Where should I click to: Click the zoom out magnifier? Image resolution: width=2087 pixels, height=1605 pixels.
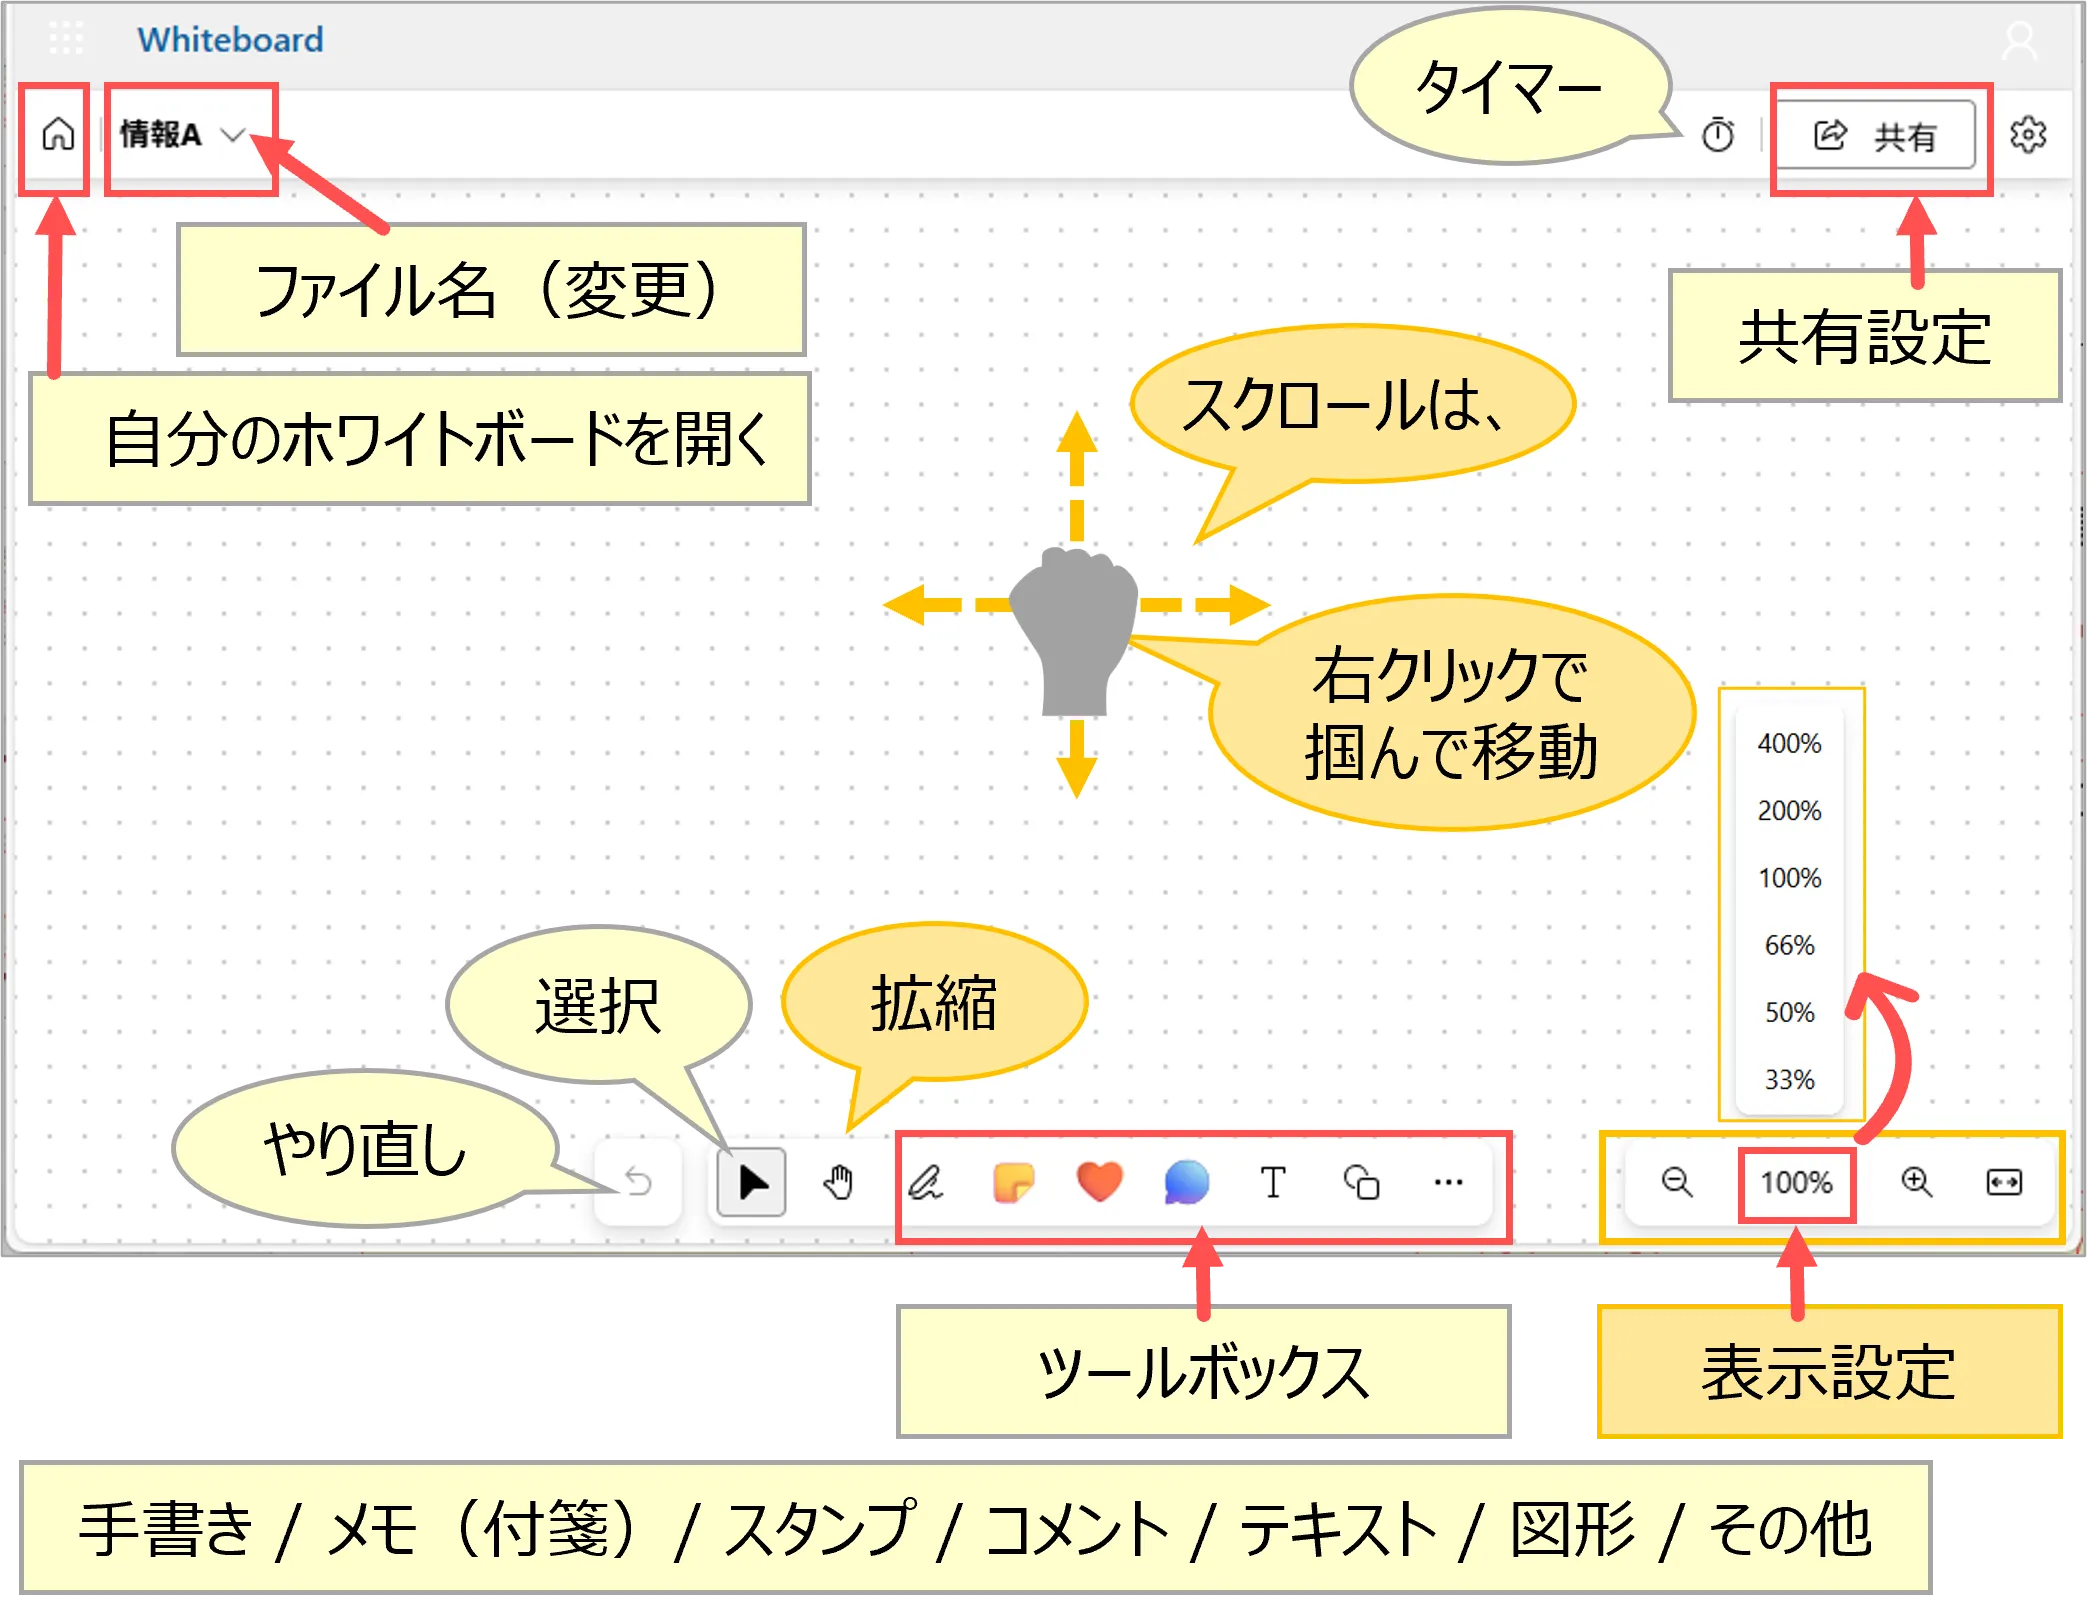(x=1676, y=1182)
